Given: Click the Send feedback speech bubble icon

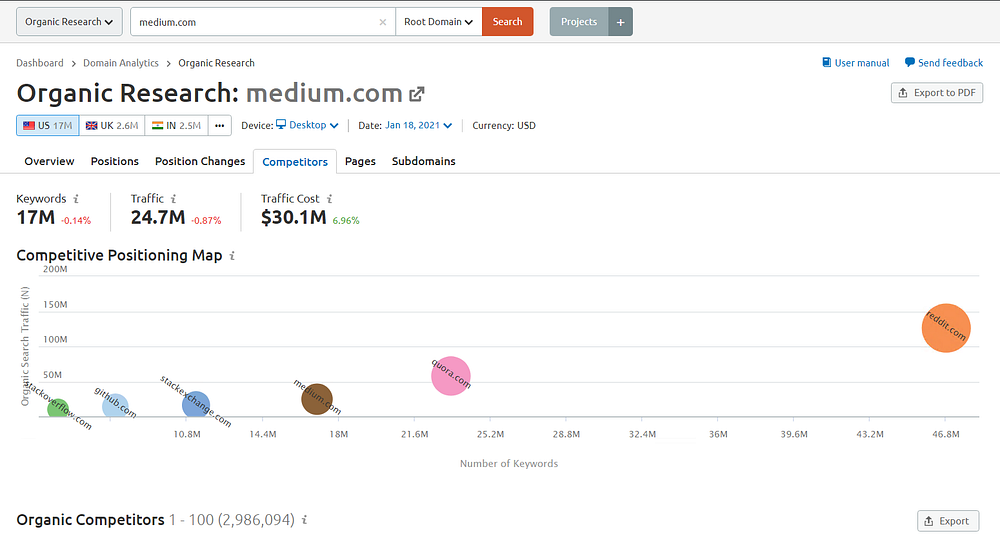Looking at the screenshot, I should coord(910,63).
